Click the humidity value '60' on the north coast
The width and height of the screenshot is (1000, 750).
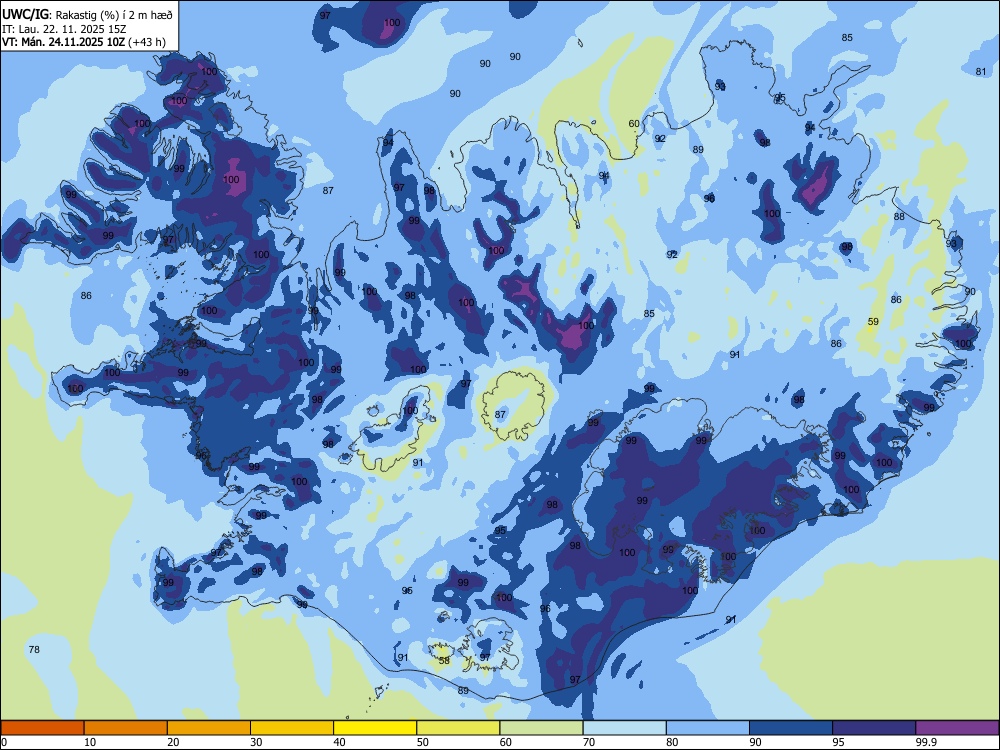point(634,124)
